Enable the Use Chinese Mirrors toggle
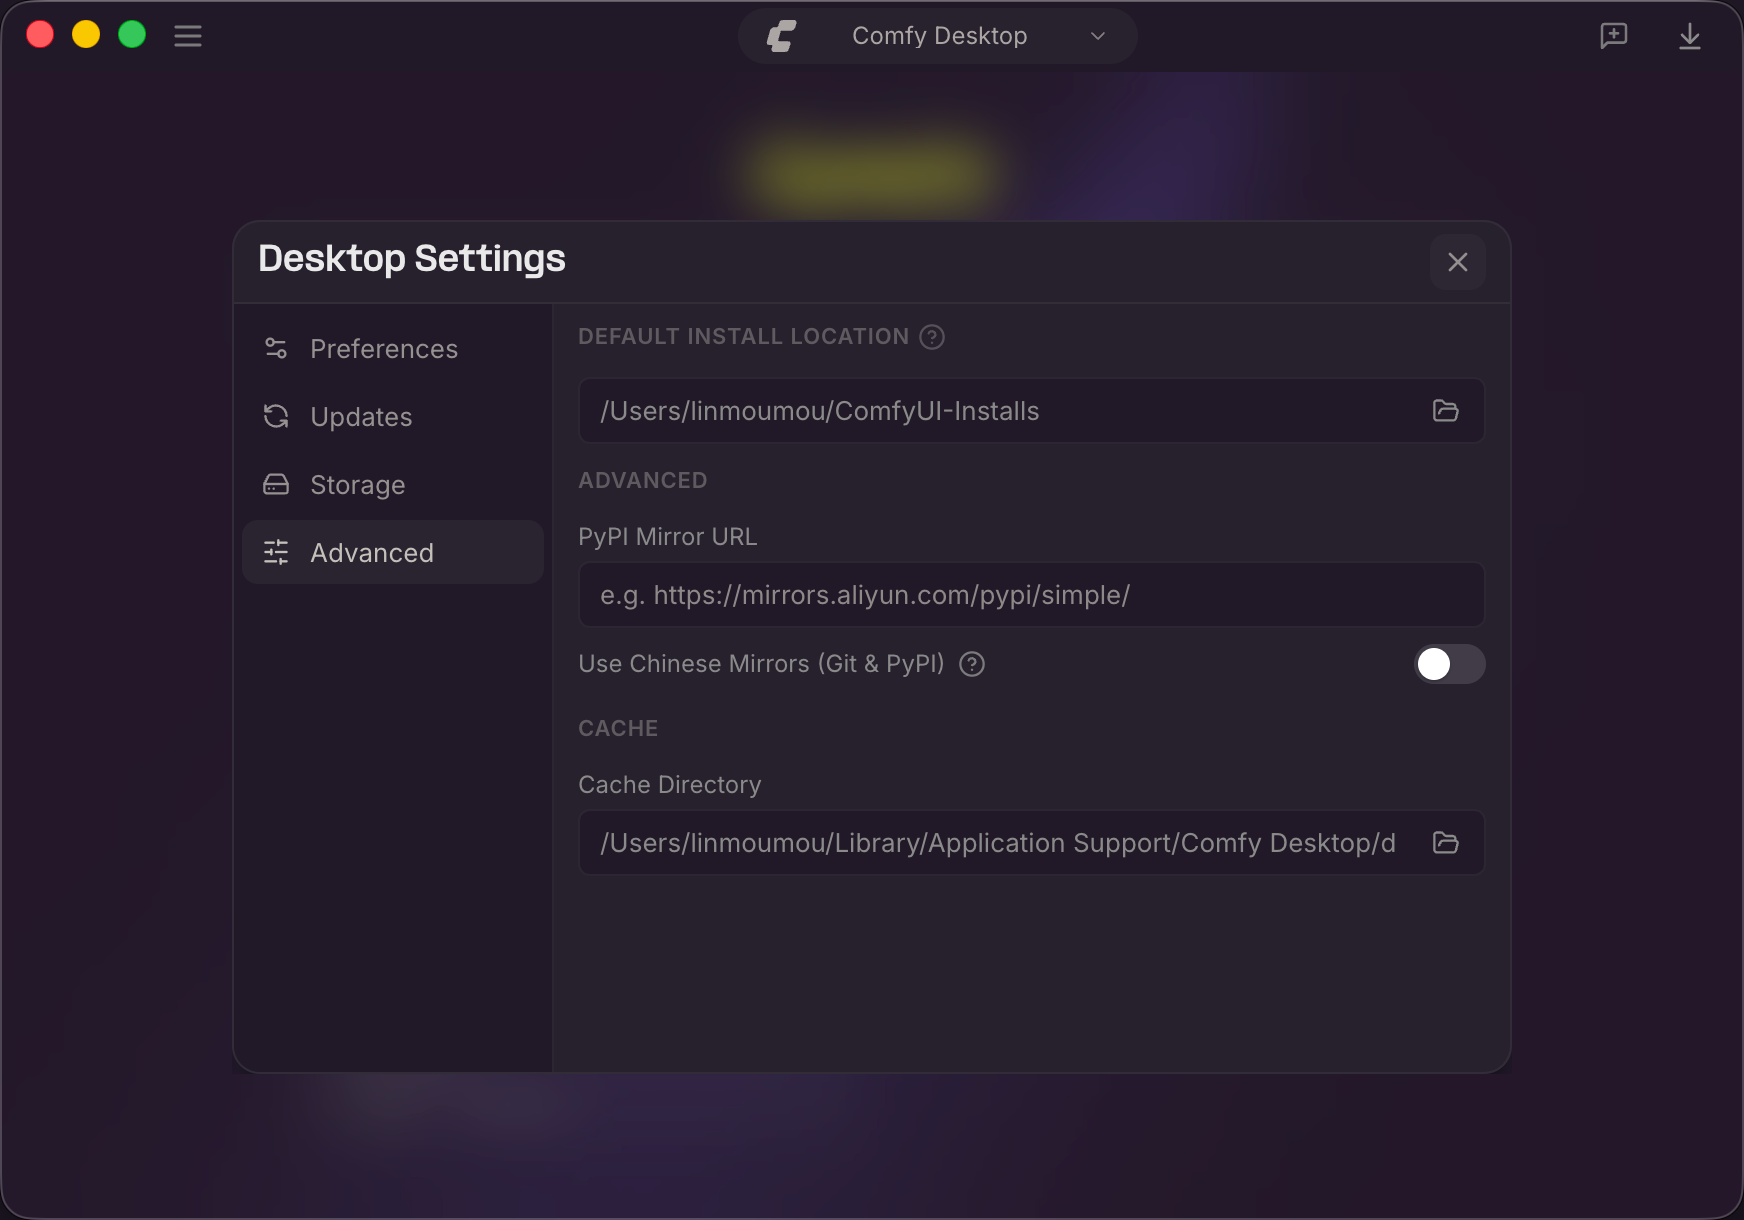This screenshot has width=1744, height=1220. (1449, 664)
